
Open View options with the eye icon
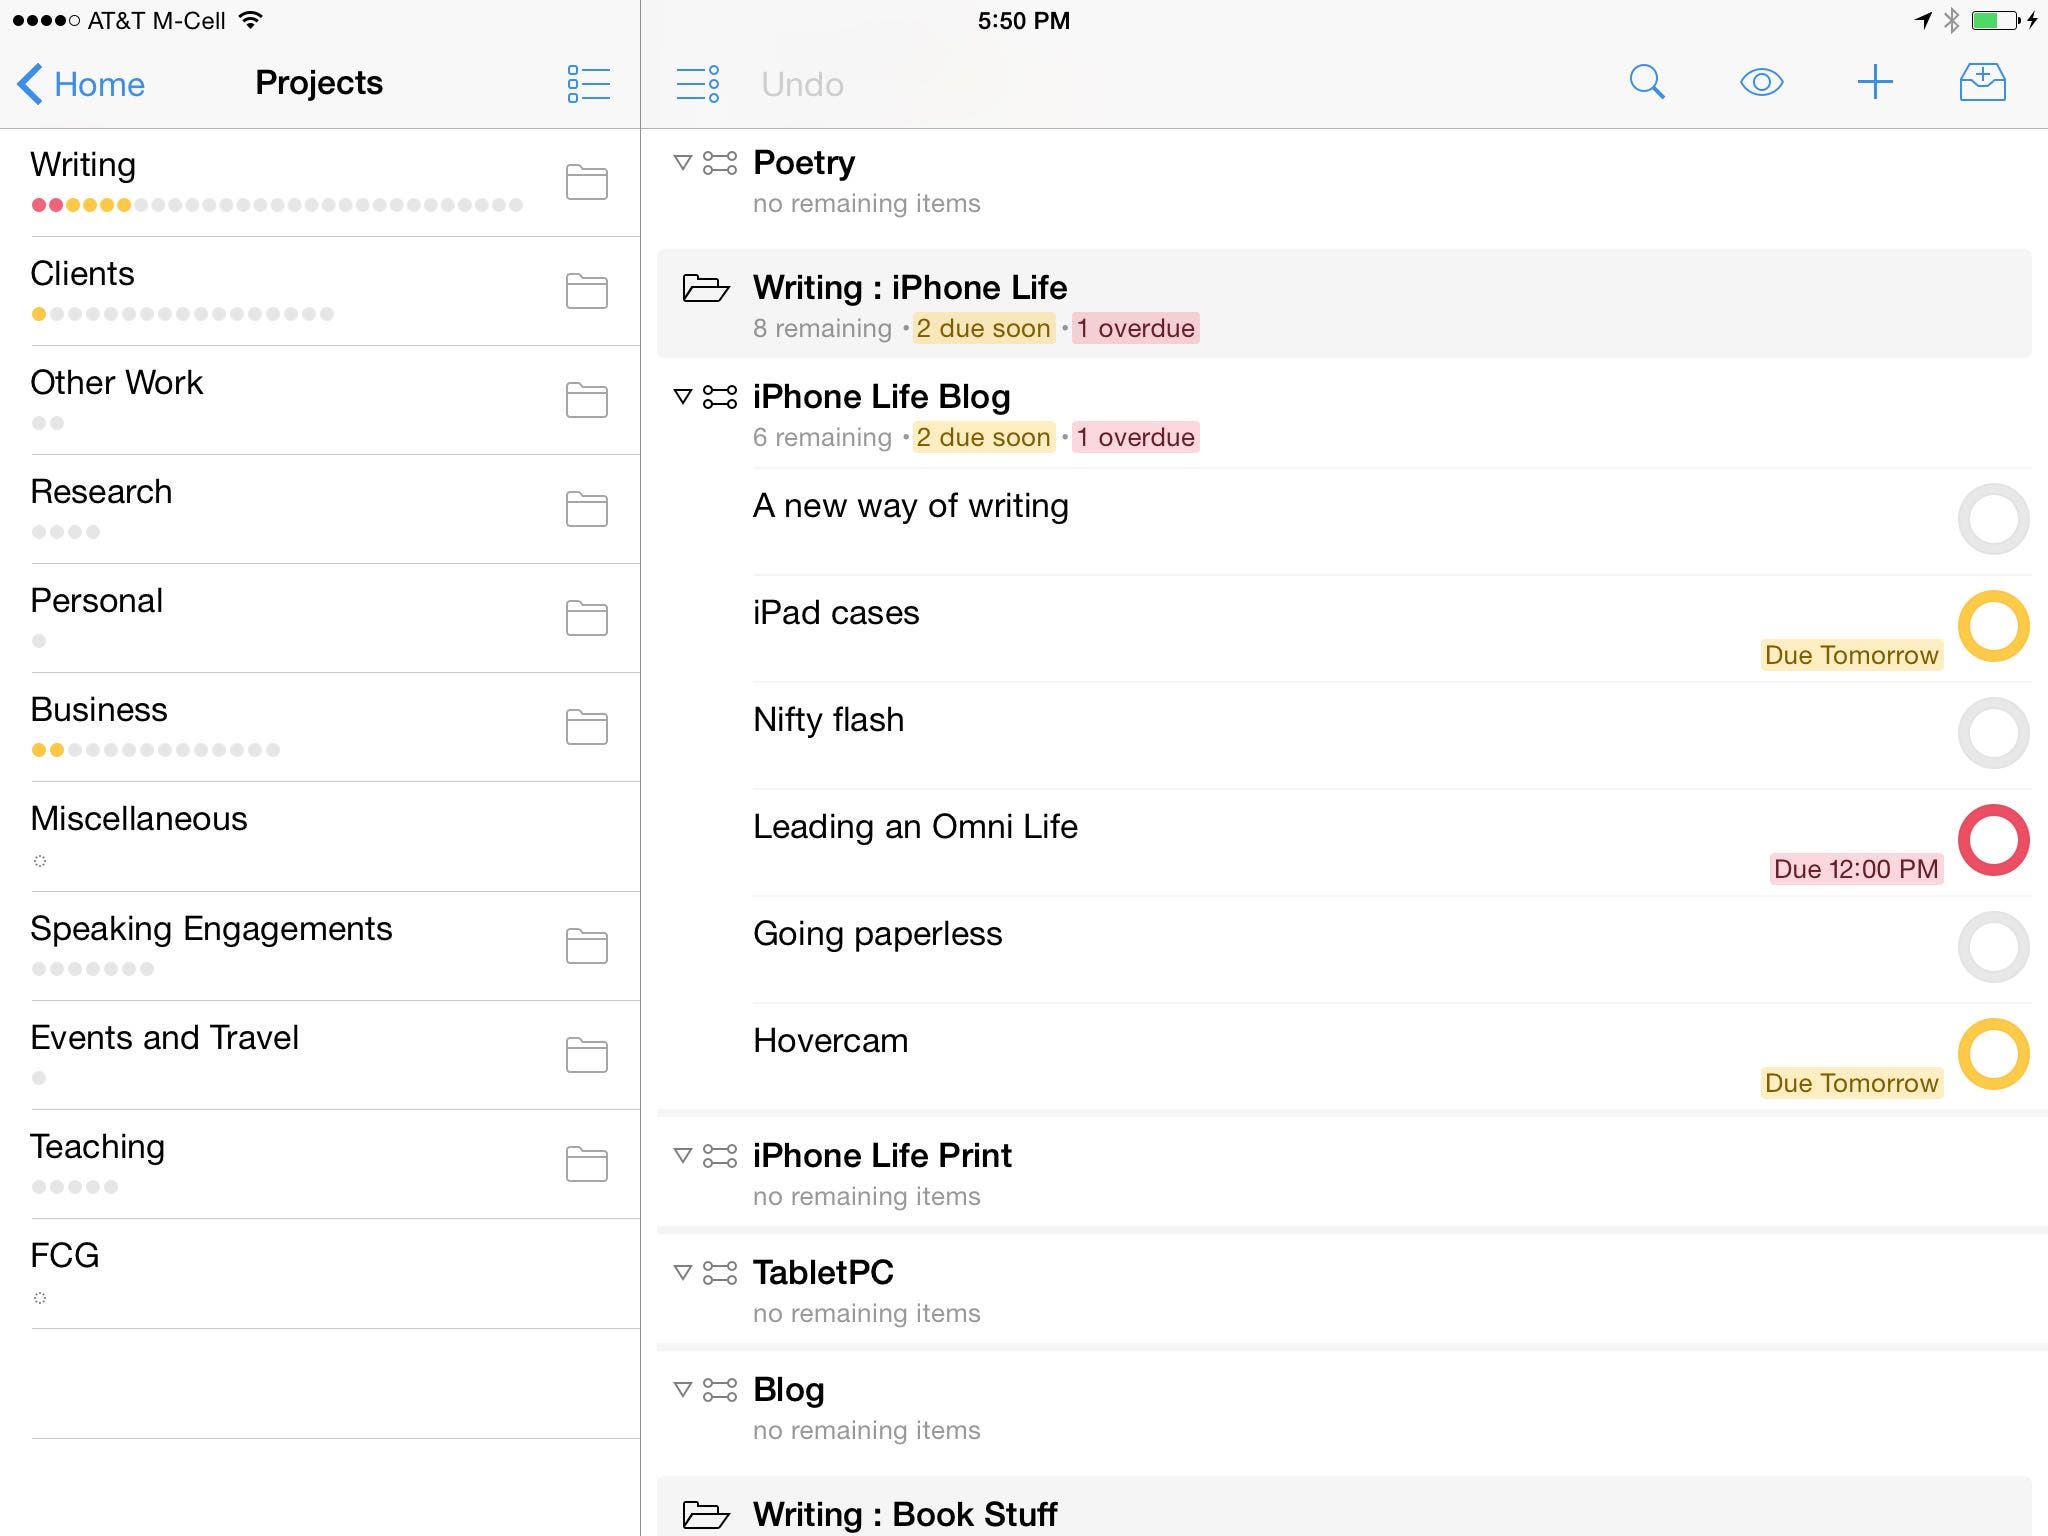pos(1761,82)
